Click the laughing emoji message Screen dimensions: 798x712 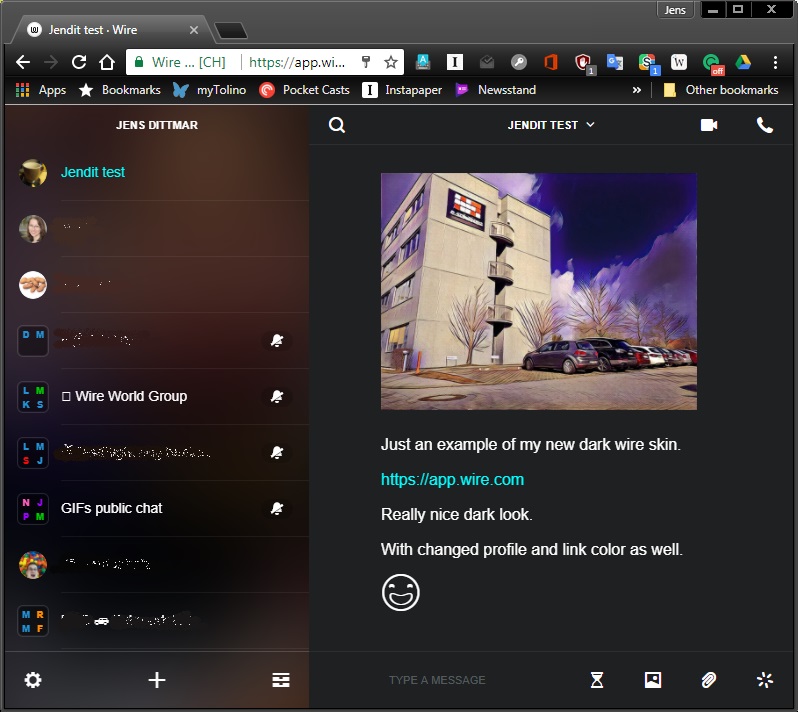[x=401, y=592]
